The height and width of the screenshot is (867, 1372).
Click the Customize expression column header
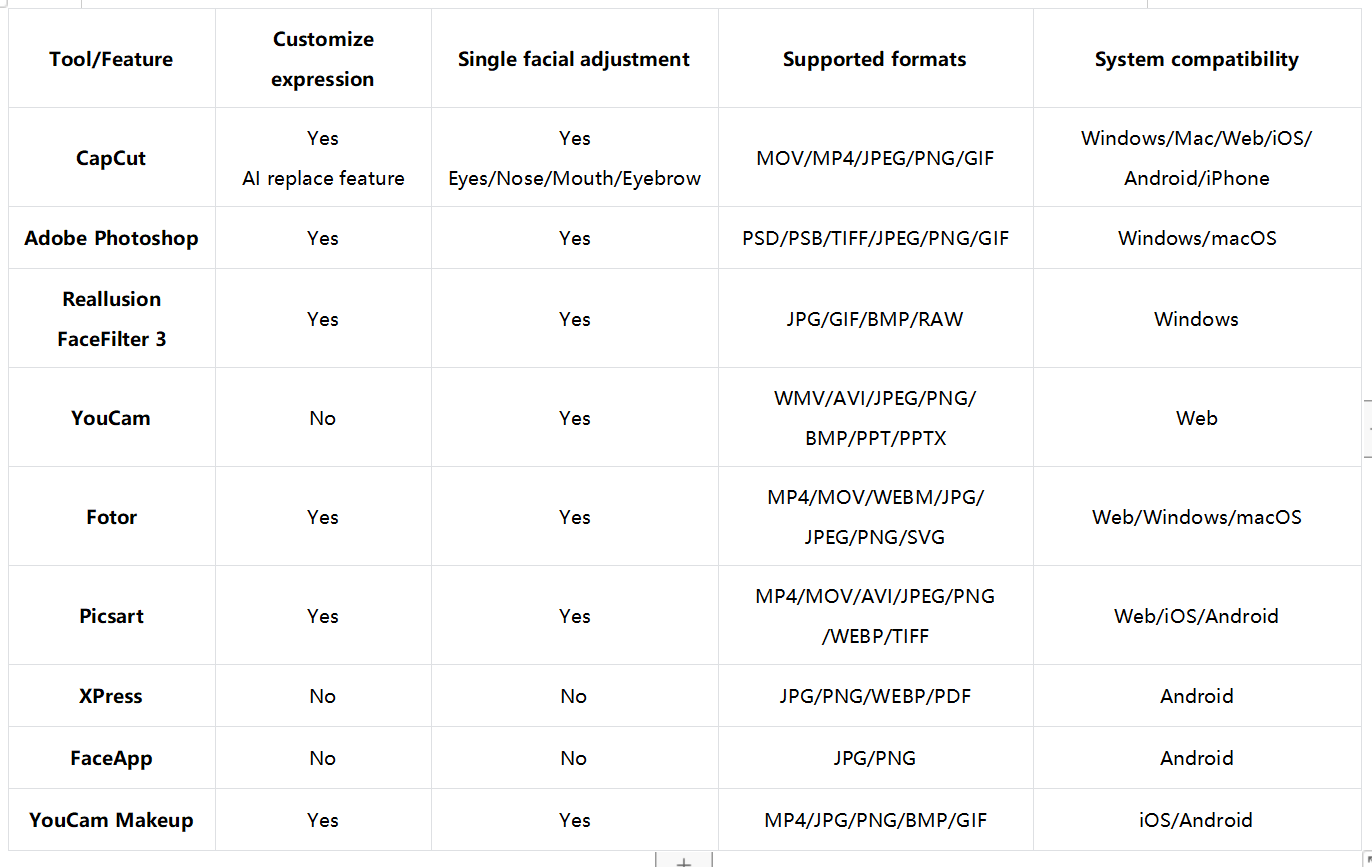(323, 59)
